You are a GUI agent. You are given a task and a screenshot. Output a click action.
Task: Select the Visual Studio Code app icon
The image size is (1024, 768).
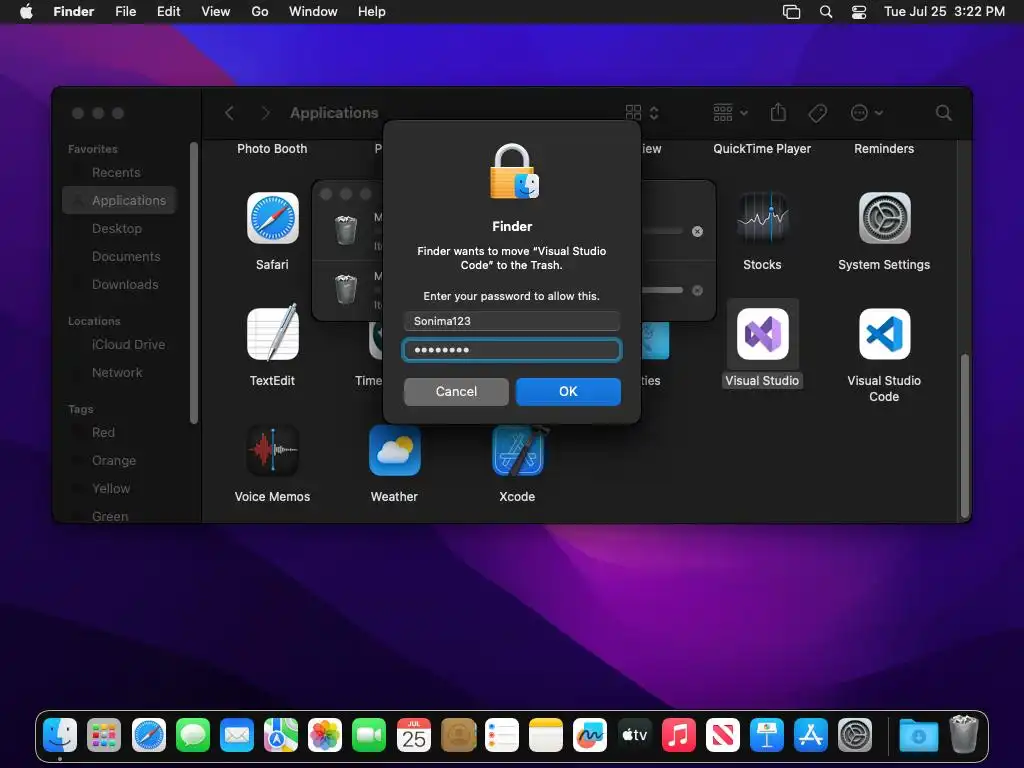point(884,334)
